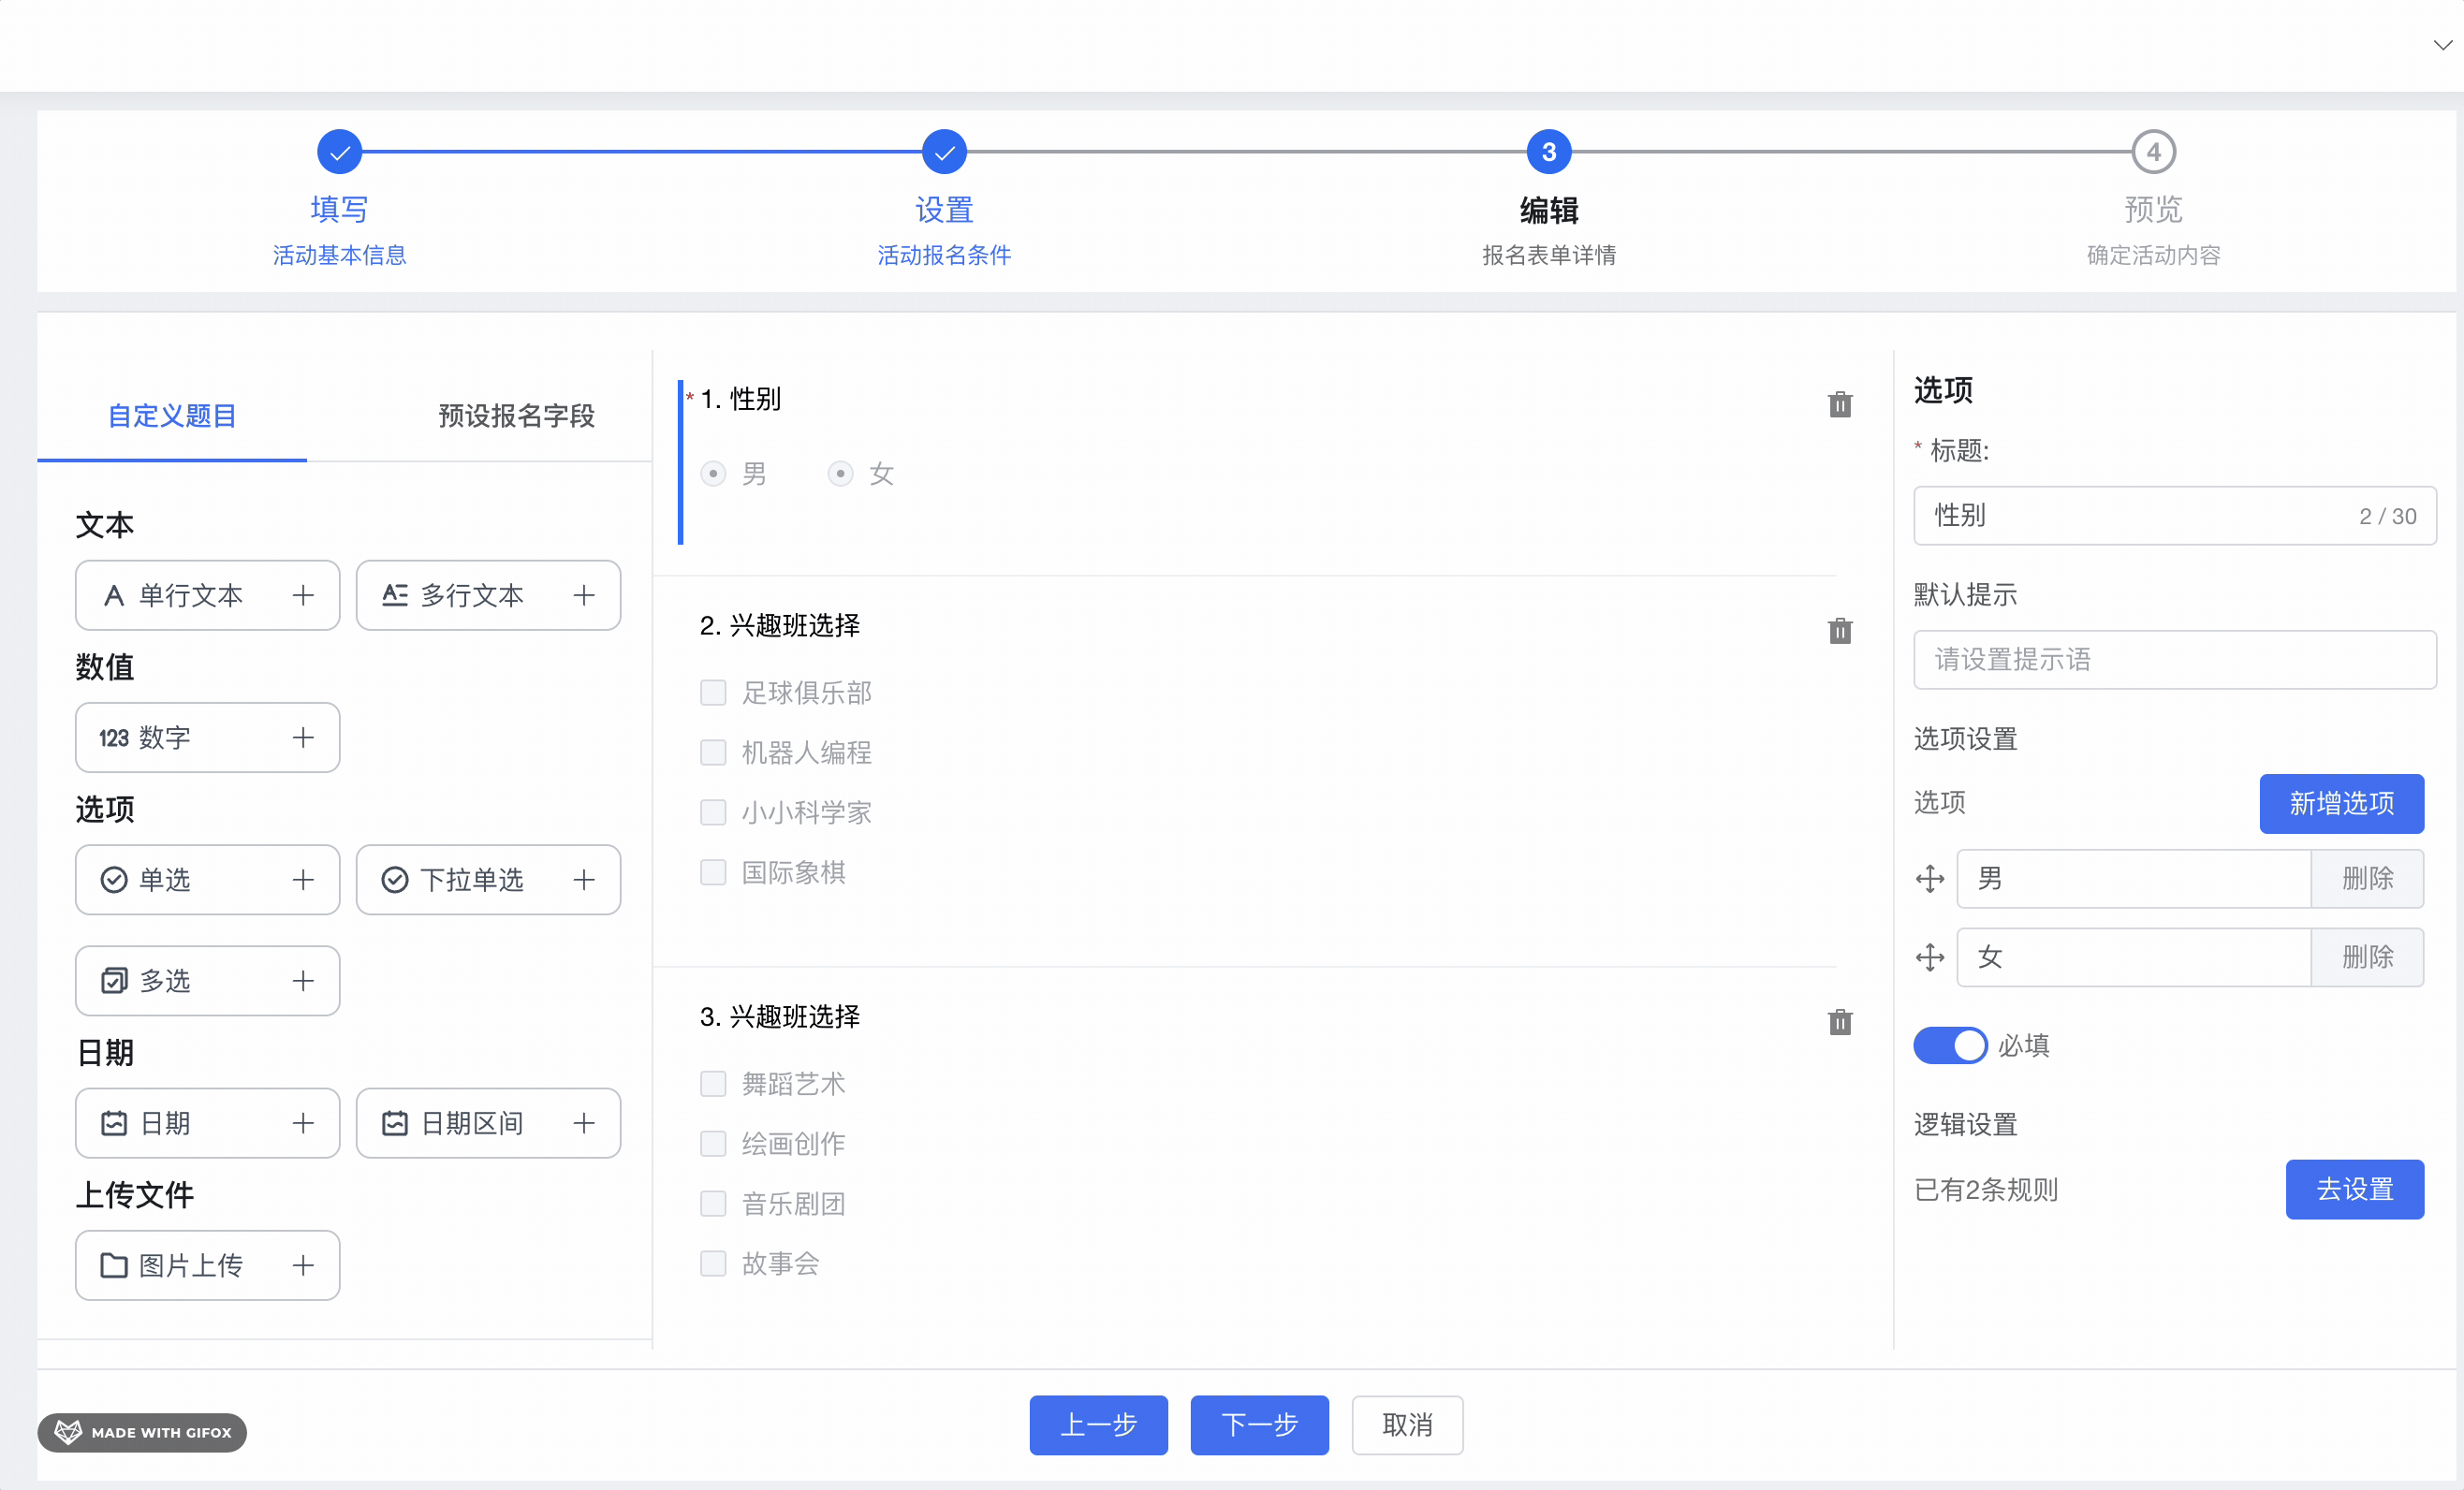The height and width of the screenshot is (1490, 2464).
Task: Click the step 3 编辑 circle
Action: tap(1548, 152)
